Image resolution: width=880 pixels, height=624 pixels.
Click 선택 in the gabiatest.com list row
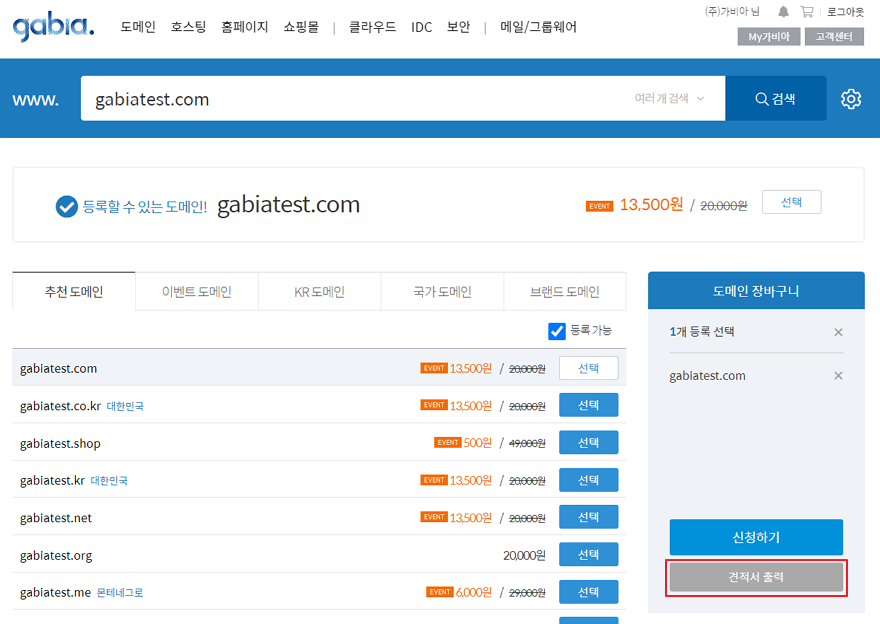(588, 368)
